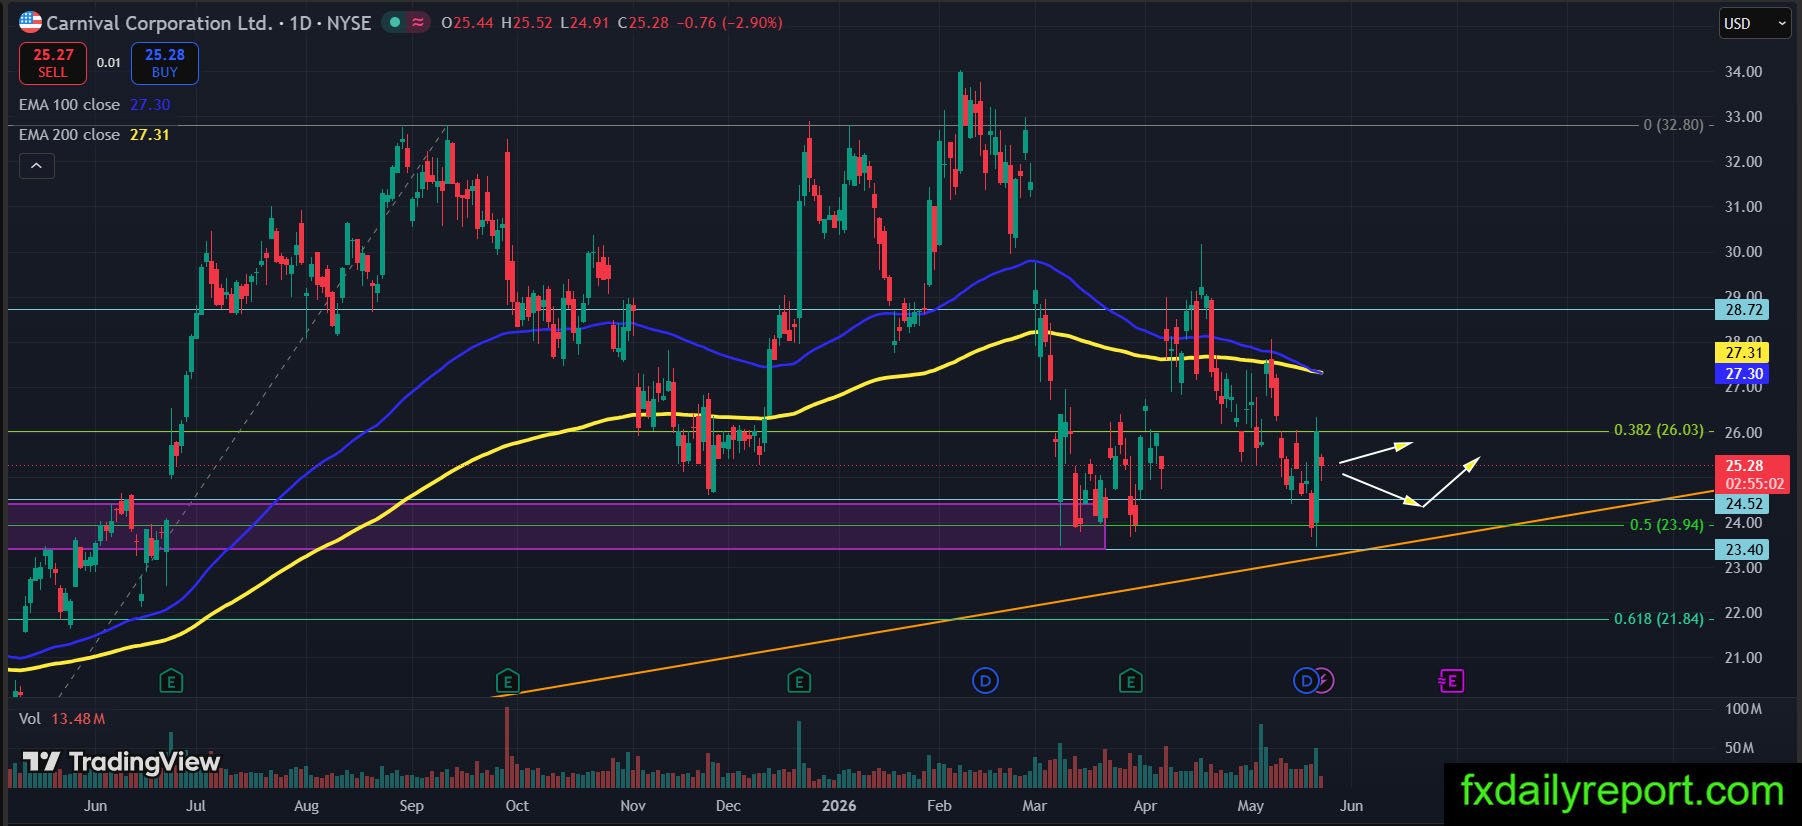Select the Fibonacci 0 (32.80) level label
This screenshot has width=1802, height=826.
1673,125
